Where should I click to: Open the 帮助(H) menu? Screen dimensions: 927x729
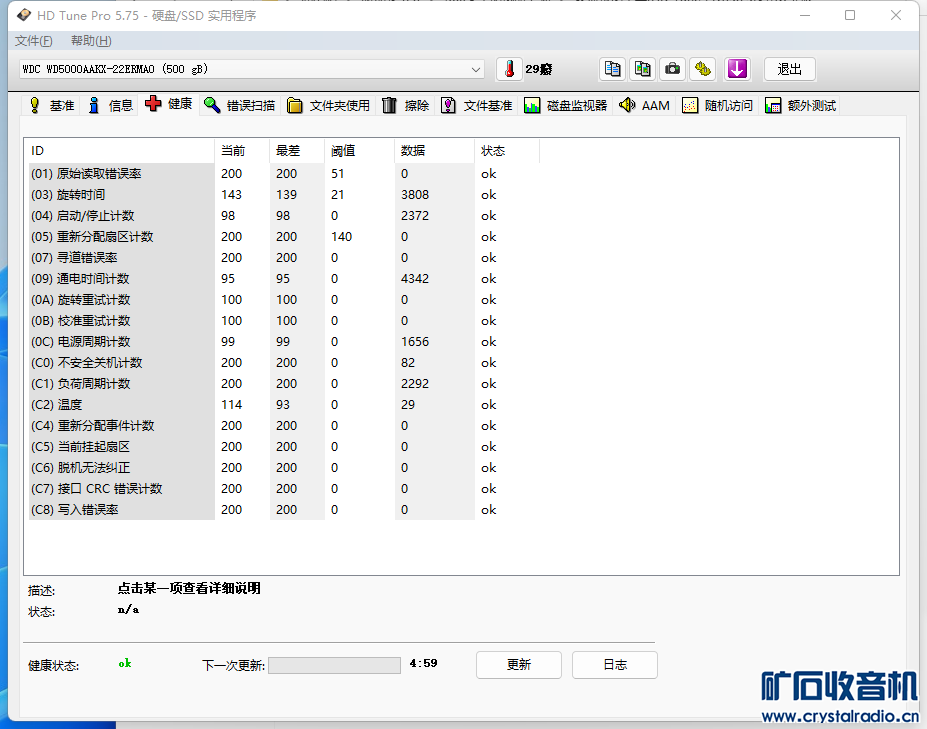[x=91, y=41]
